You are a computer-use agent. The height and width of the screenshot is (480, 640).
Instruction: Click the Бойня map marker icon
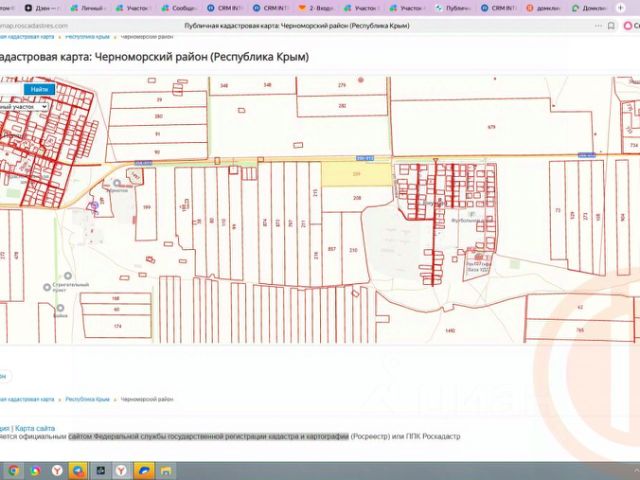click(60, 308)
